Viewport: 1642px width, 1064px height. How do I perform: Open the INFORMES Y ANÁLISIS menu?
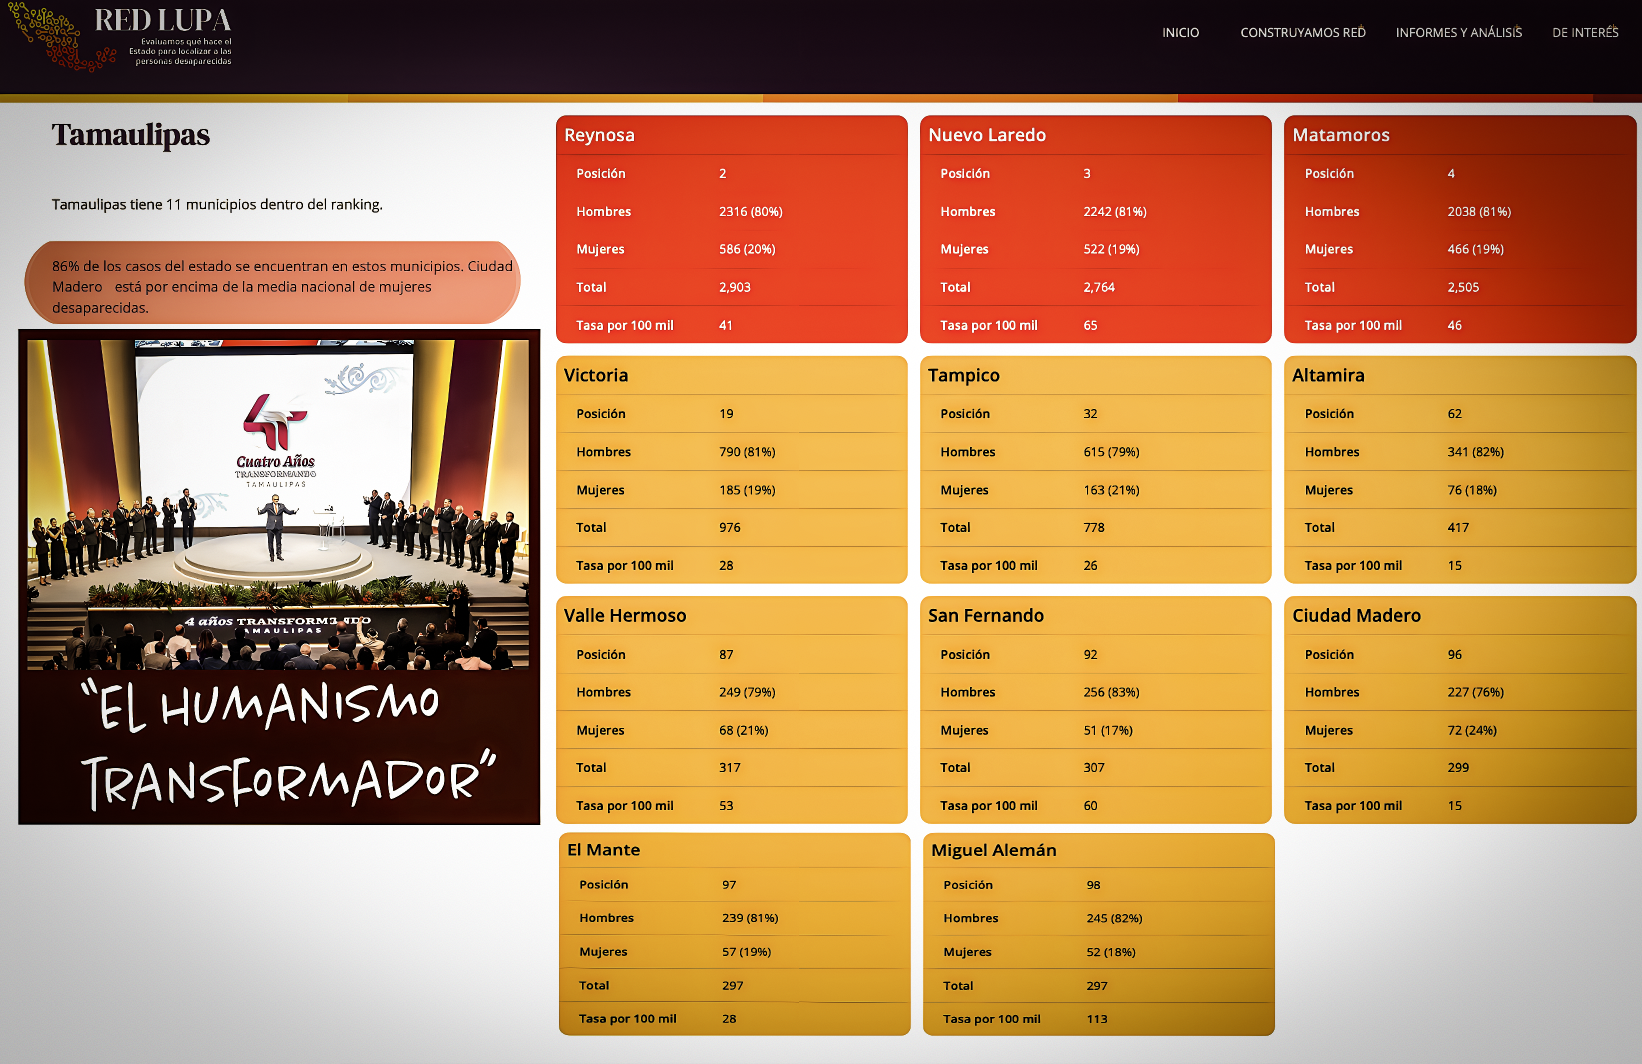(x=1458, y=33)
